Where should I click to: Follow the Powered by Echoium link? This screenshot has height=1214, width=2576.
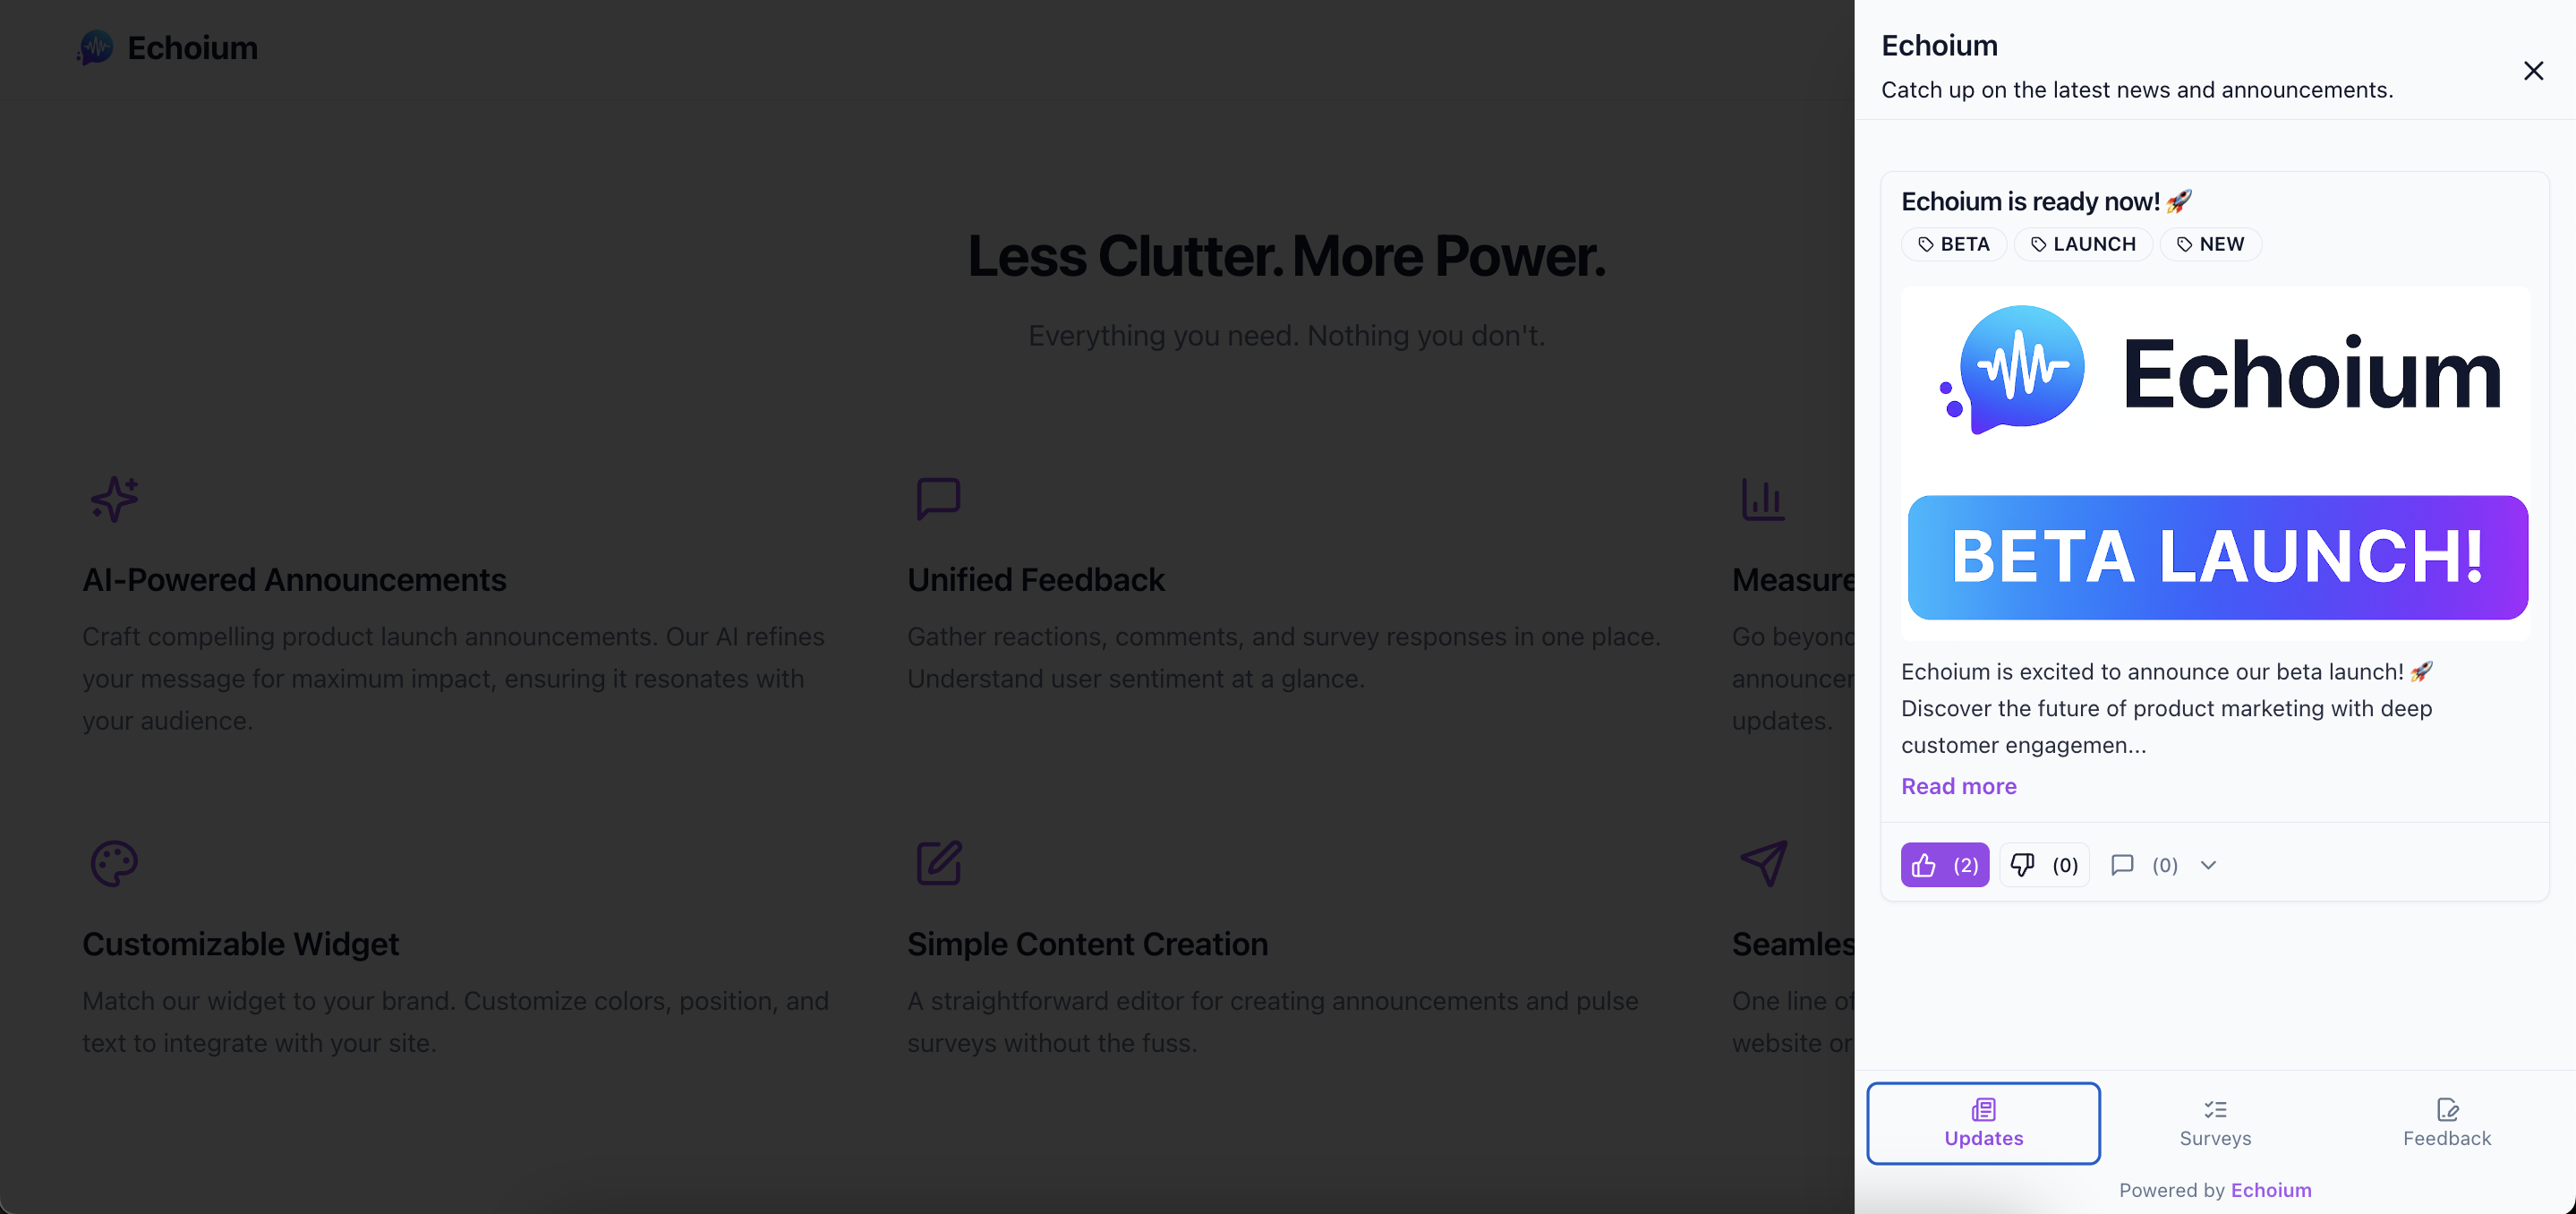pos(2270,1190)
